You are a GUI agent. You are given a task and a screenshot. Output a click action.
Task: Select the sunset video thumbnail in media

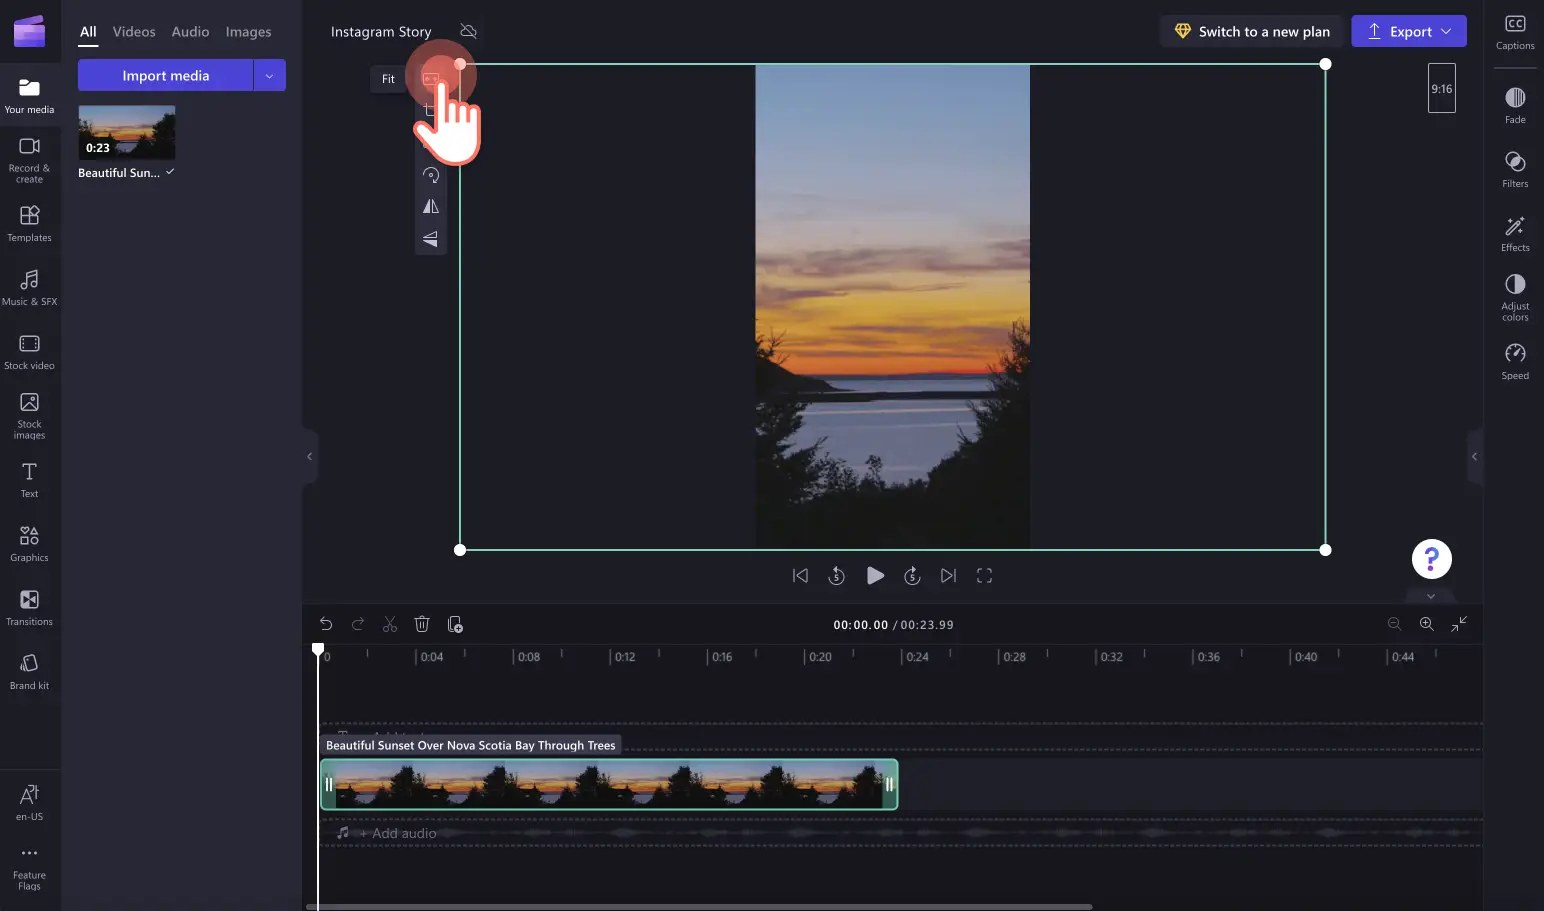127,133
